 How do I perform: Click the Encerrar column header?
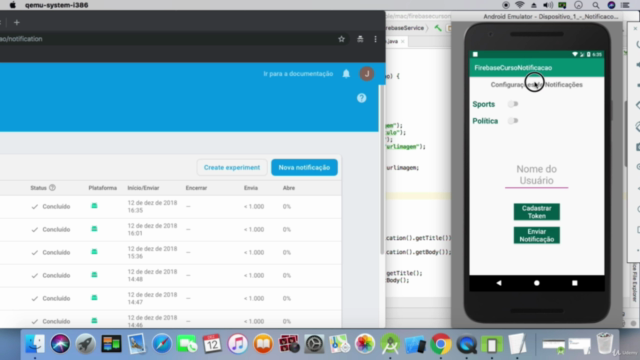pyautogui.click(x=196, y=188)
